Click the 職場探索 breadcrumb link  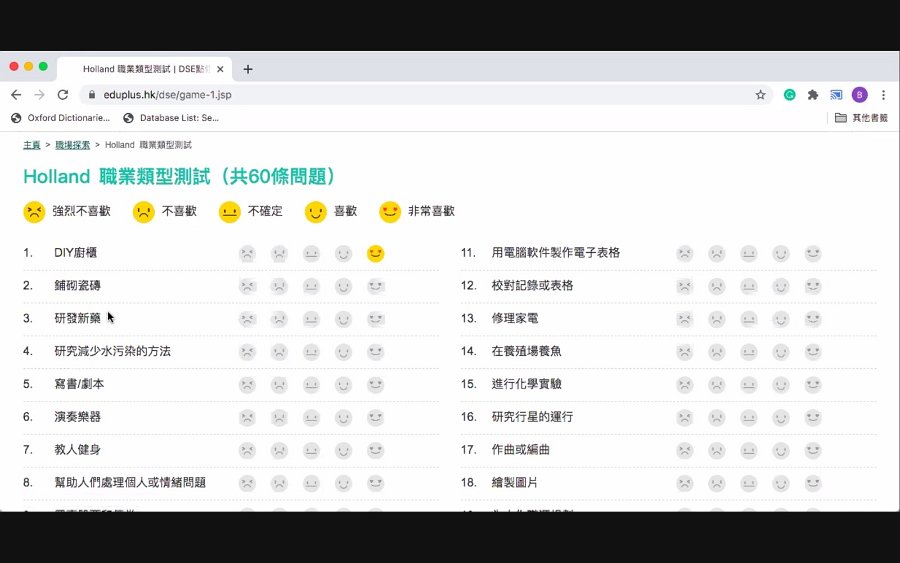click(x=72, y=145)
